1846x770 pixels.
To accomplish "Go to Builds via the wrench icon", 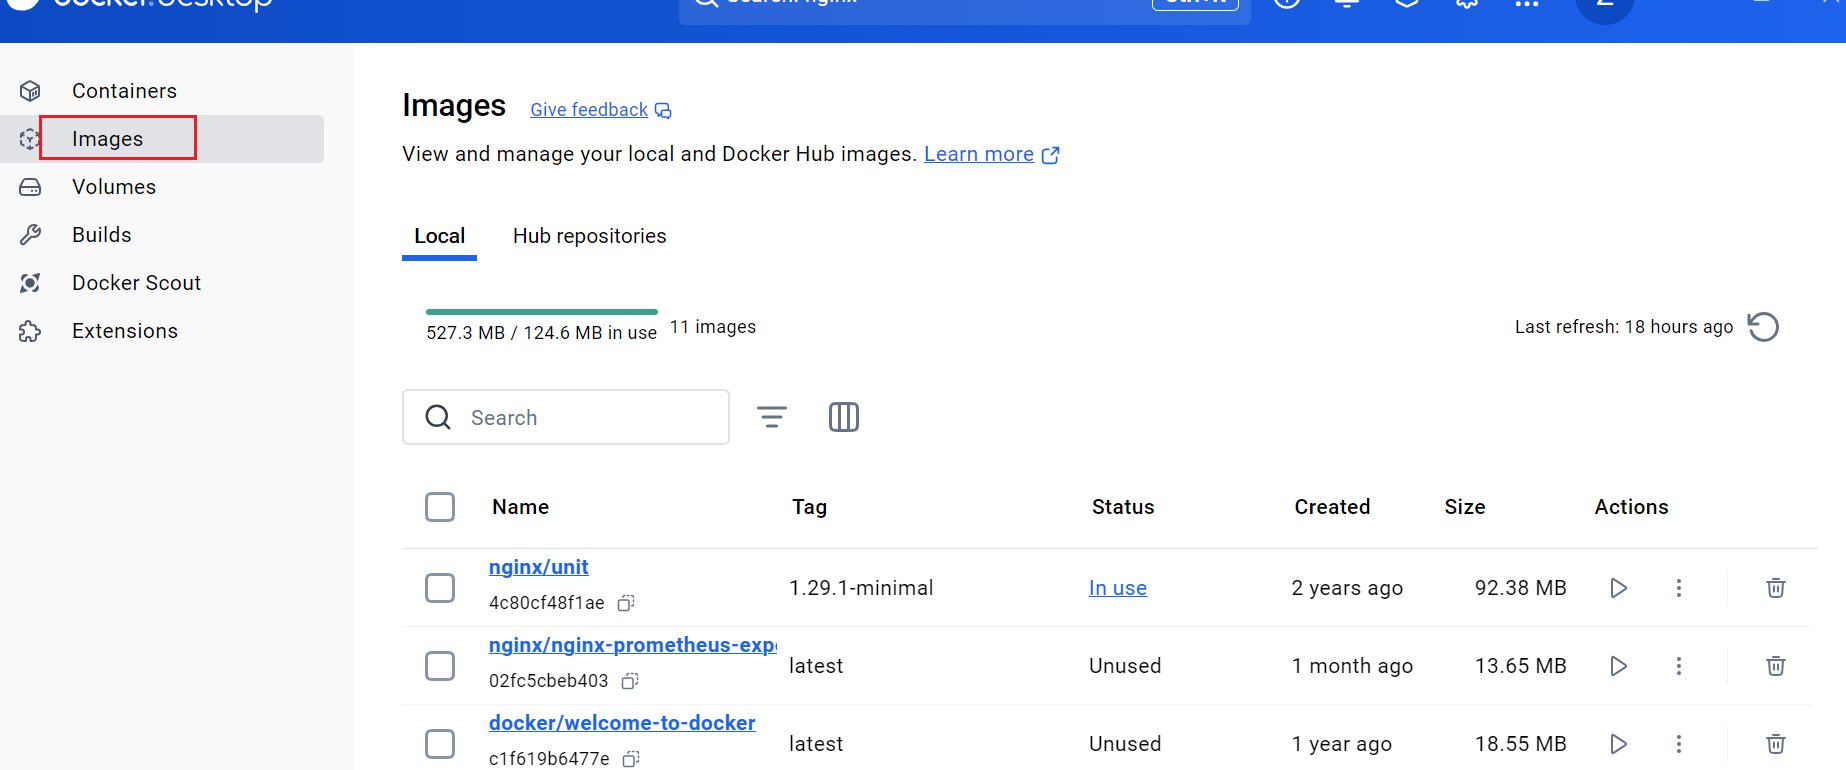I will pyautogui.click(x=31, y=235).
